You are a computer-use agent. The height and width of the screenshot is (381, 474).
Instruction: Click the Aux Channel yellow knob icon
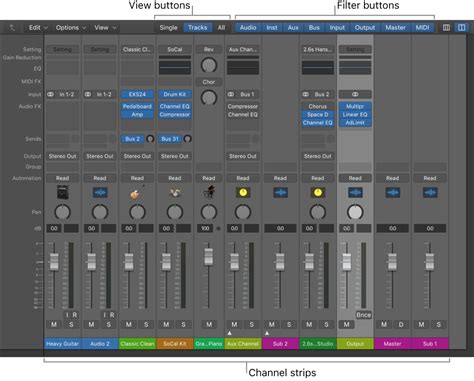pos(243,192)
